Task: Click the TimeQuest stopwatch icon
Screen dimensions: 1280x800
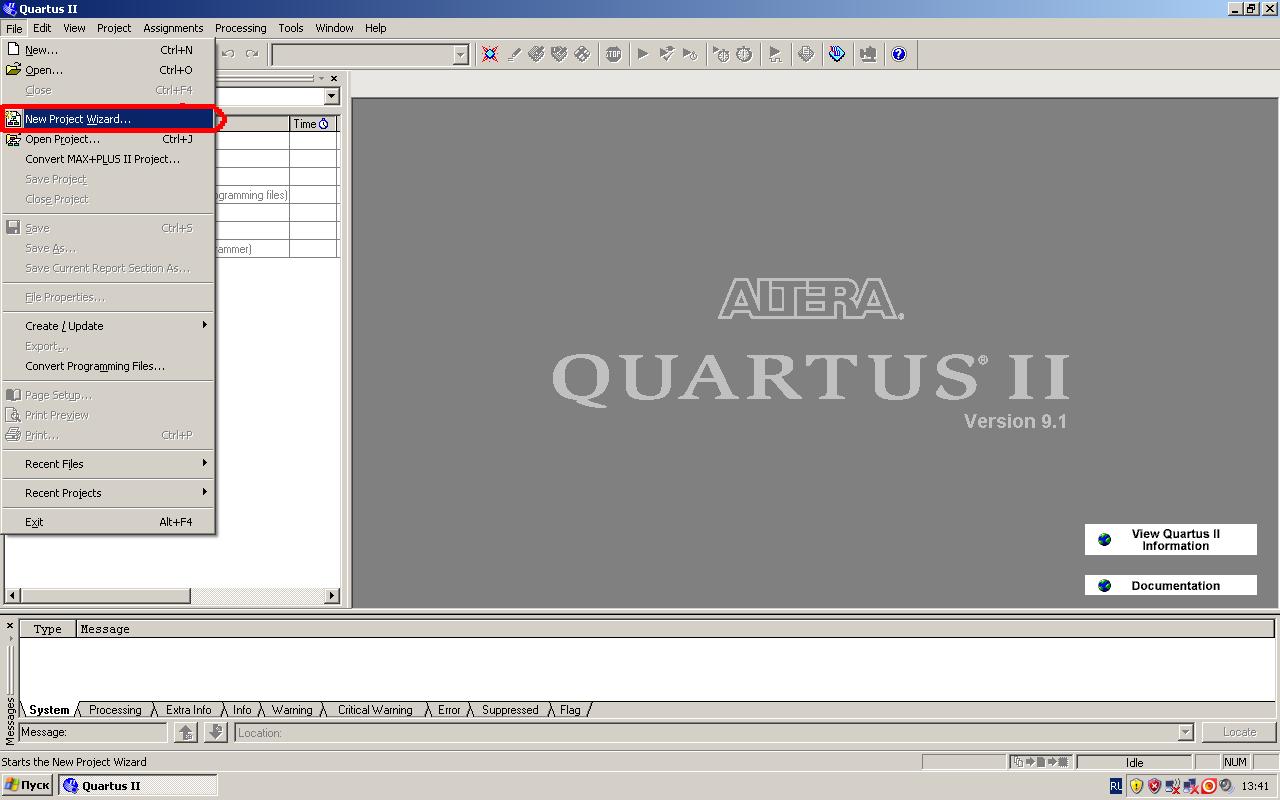Action: (x=744, y=54)
